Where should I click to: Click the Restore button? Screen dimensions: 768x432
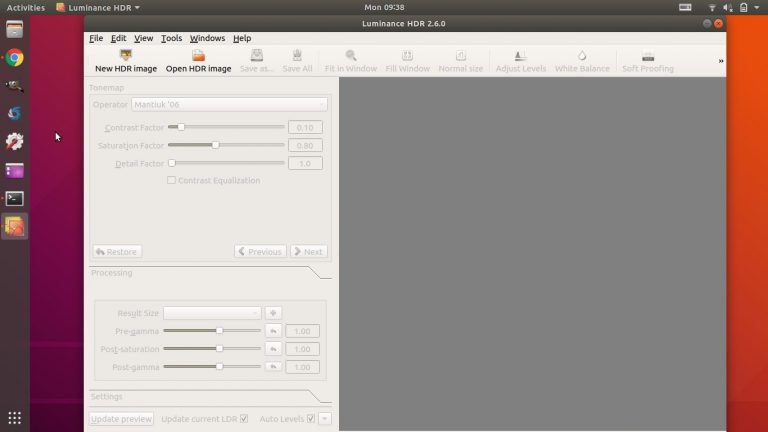(x=117, y=252)
